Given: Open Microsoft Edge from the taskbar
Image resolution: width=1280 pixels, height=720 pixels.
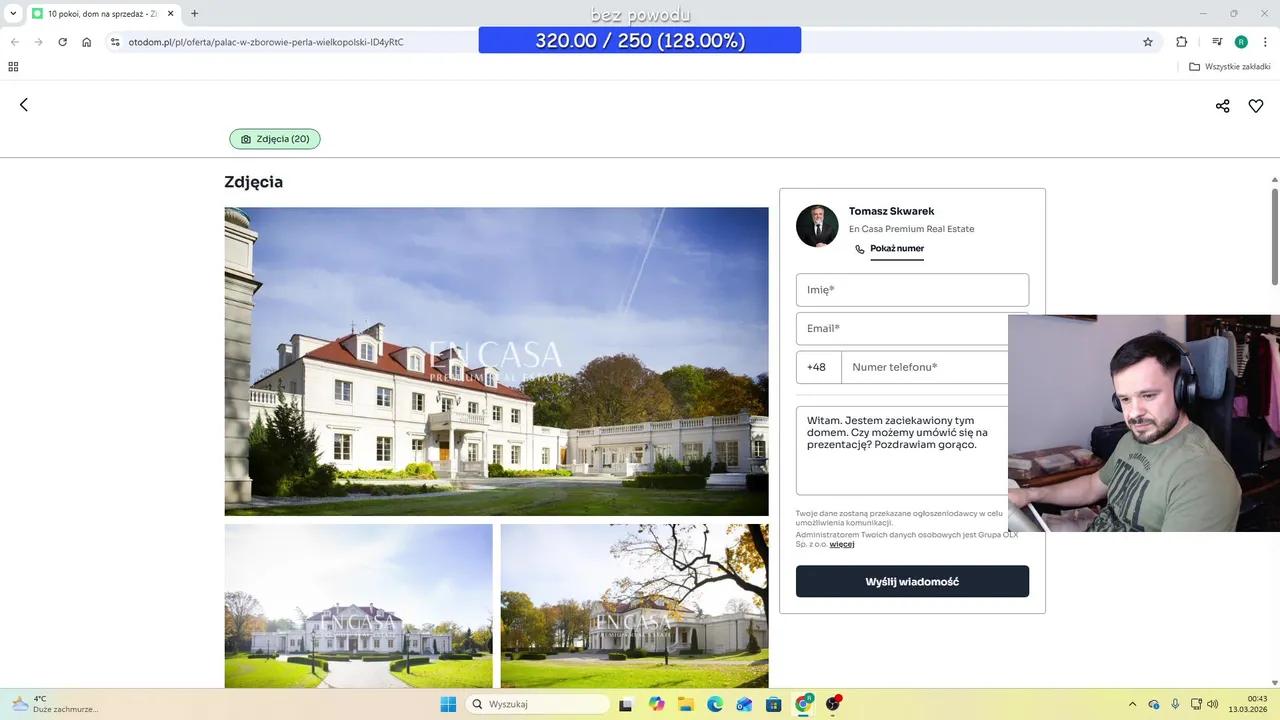Looking at the screenshot, I should click(x=715, y=704).
